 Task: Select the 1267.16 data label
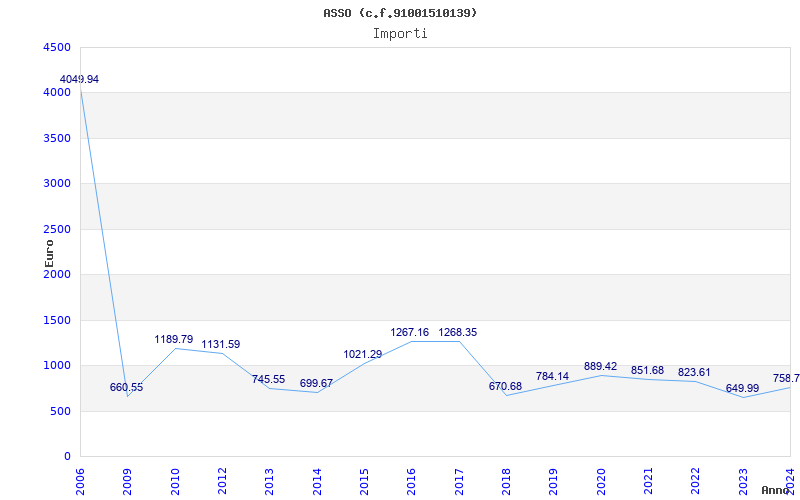coord(410,333)
